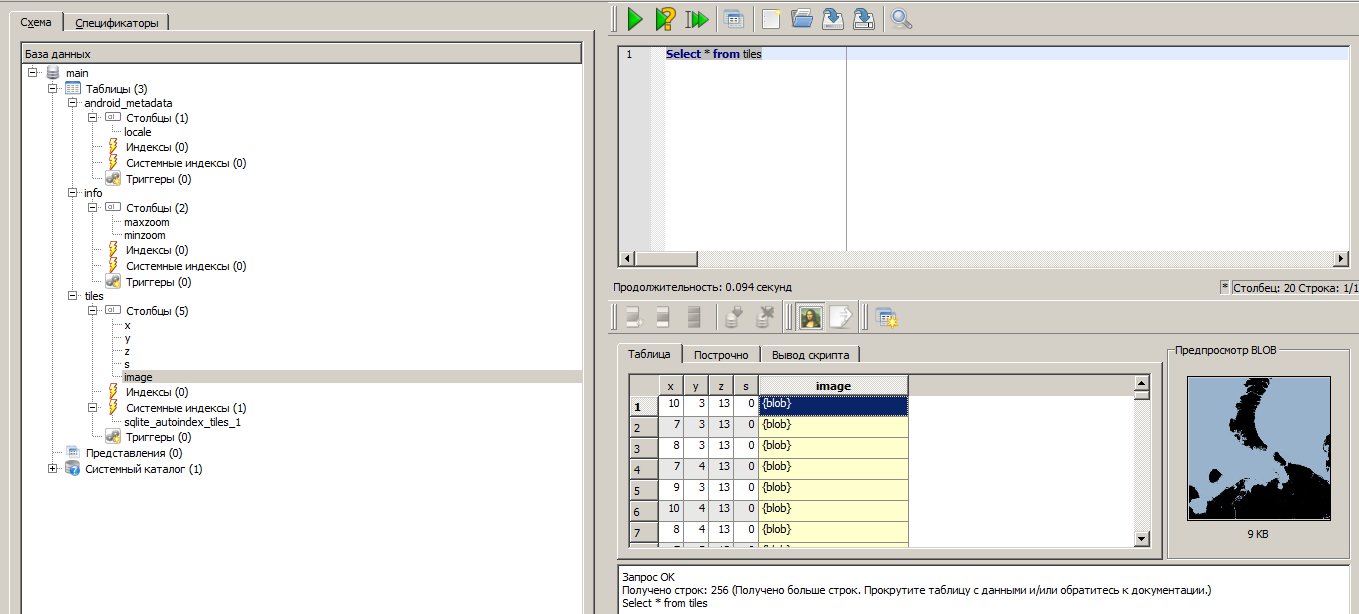
Task: Collapse the tiles table node
Action: click(73, 296)
